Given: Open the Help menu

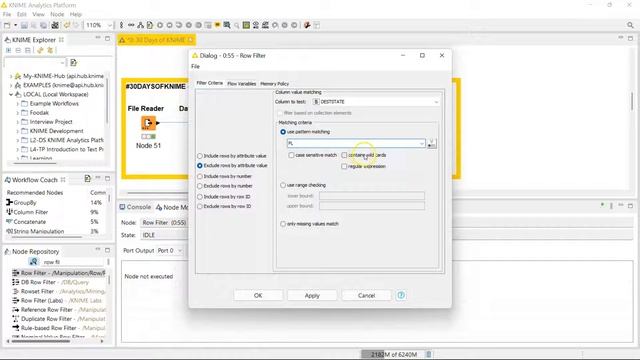Looking at the screenshot, I should (76, 14).
